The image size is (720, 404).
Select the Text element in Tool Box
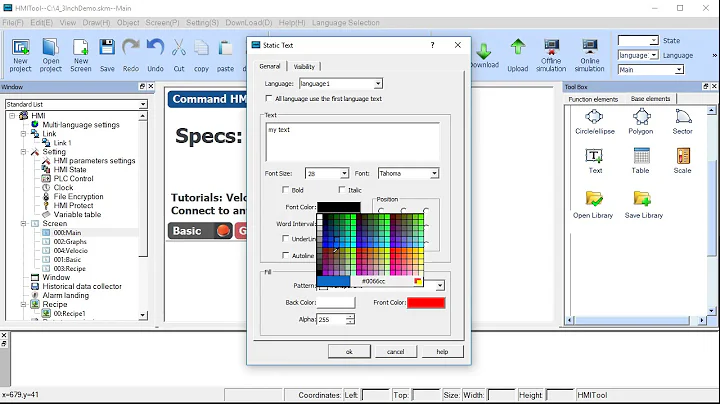click(x=595, y=161)
